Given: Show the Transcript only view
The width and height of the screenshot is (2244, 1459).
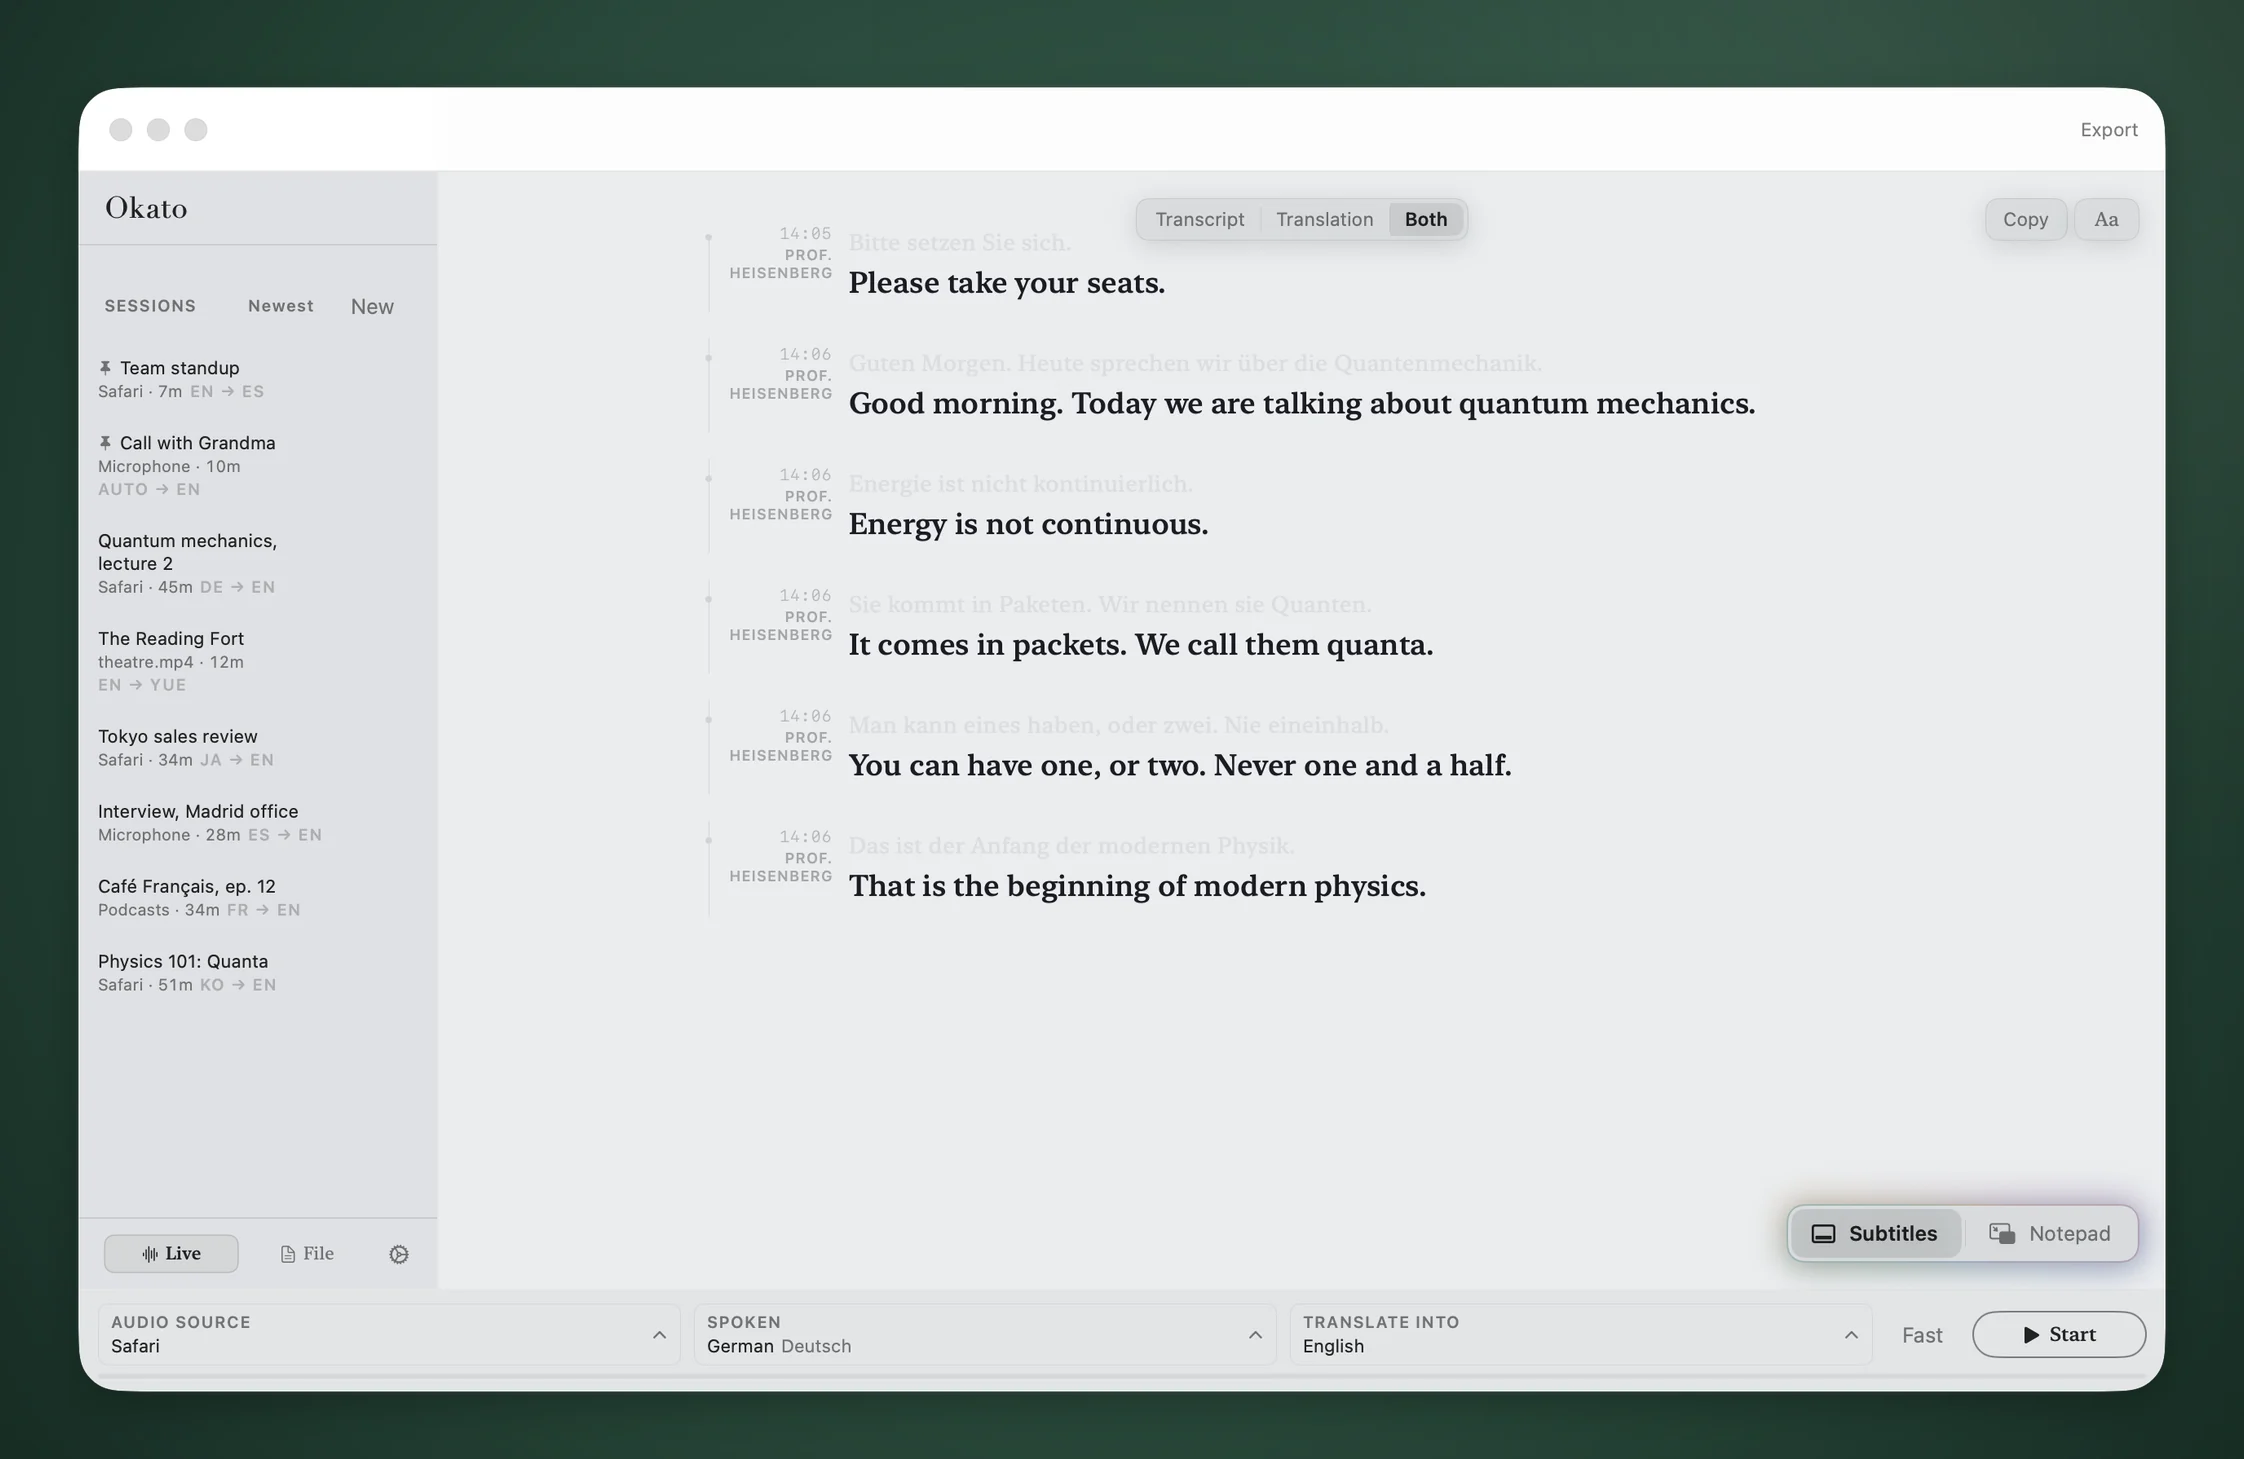Looking at the screenshot, I should (1199, 219).
